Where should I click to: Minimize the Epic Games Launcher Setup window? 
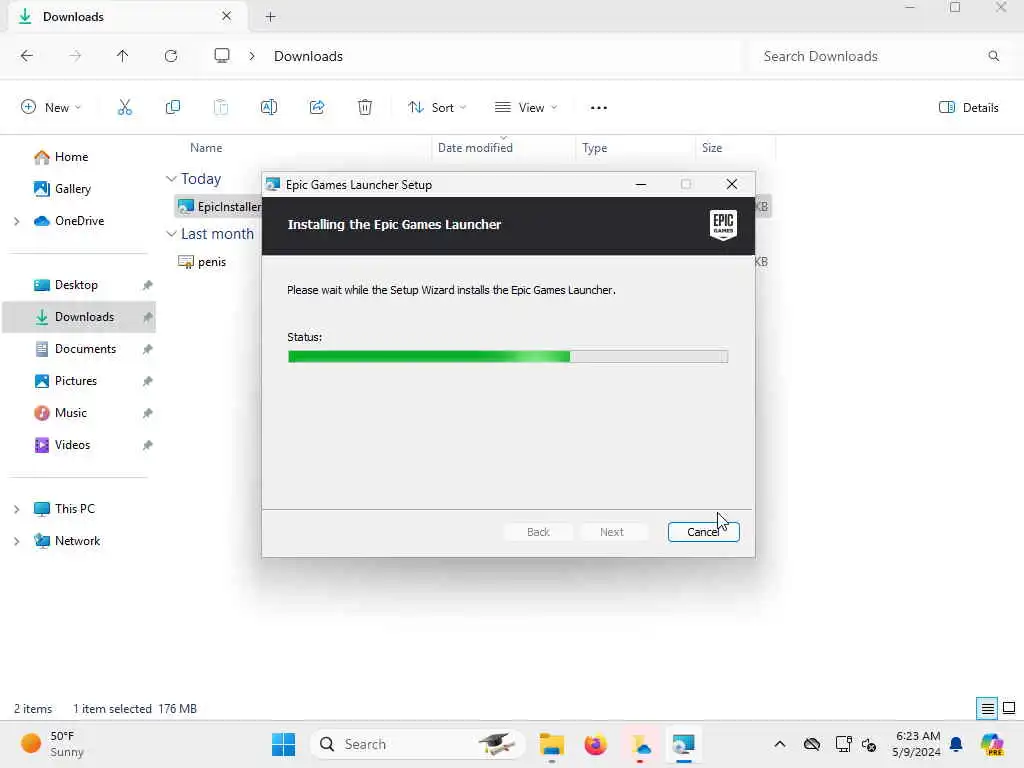pos(641,185)
